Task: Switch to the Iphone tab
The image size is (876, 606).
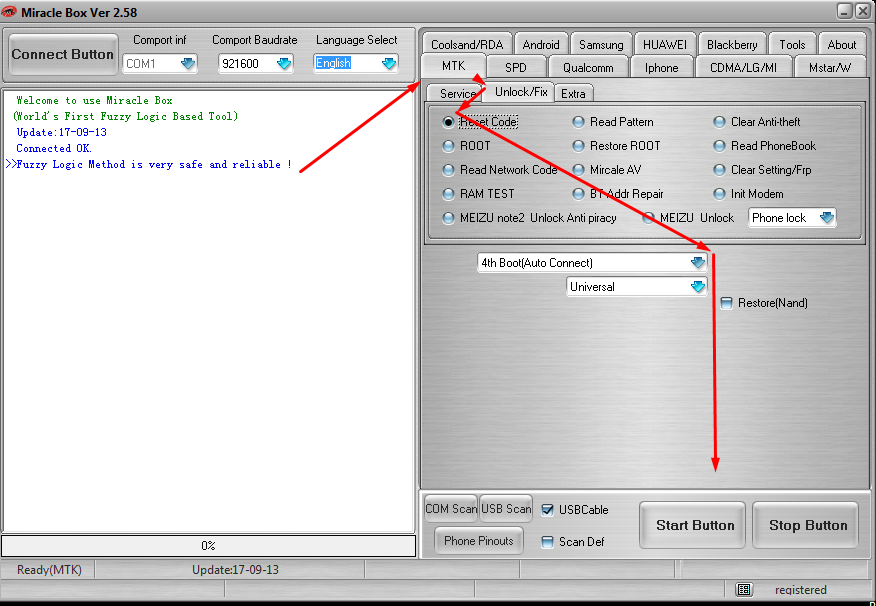Action: [661, 68]
